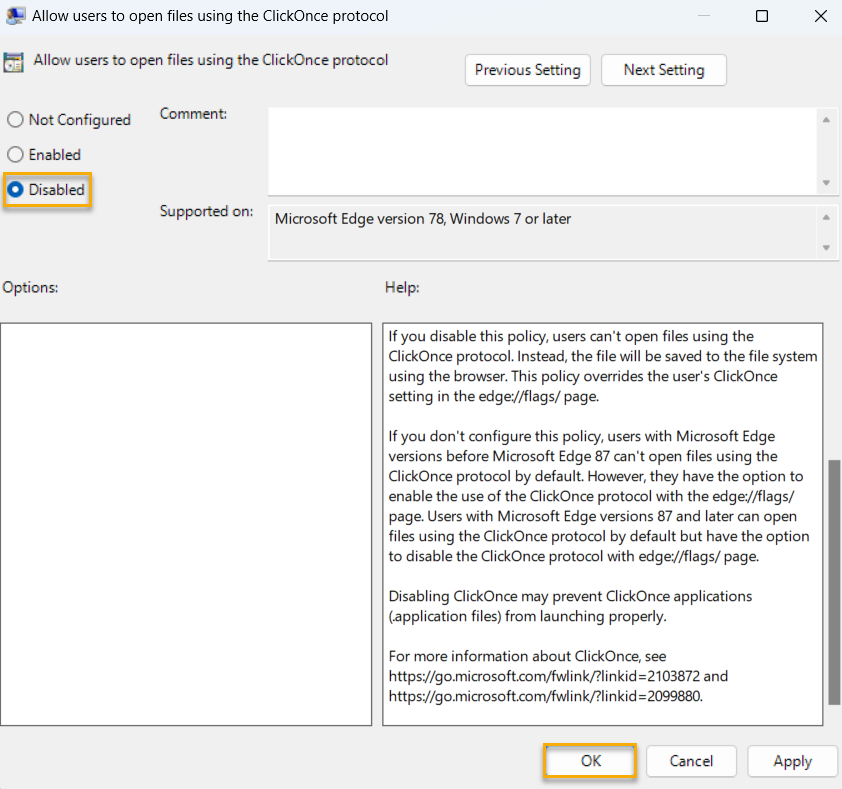Click the Cancel button
This screenshot has width=842, height=789.
coord(691,761)
